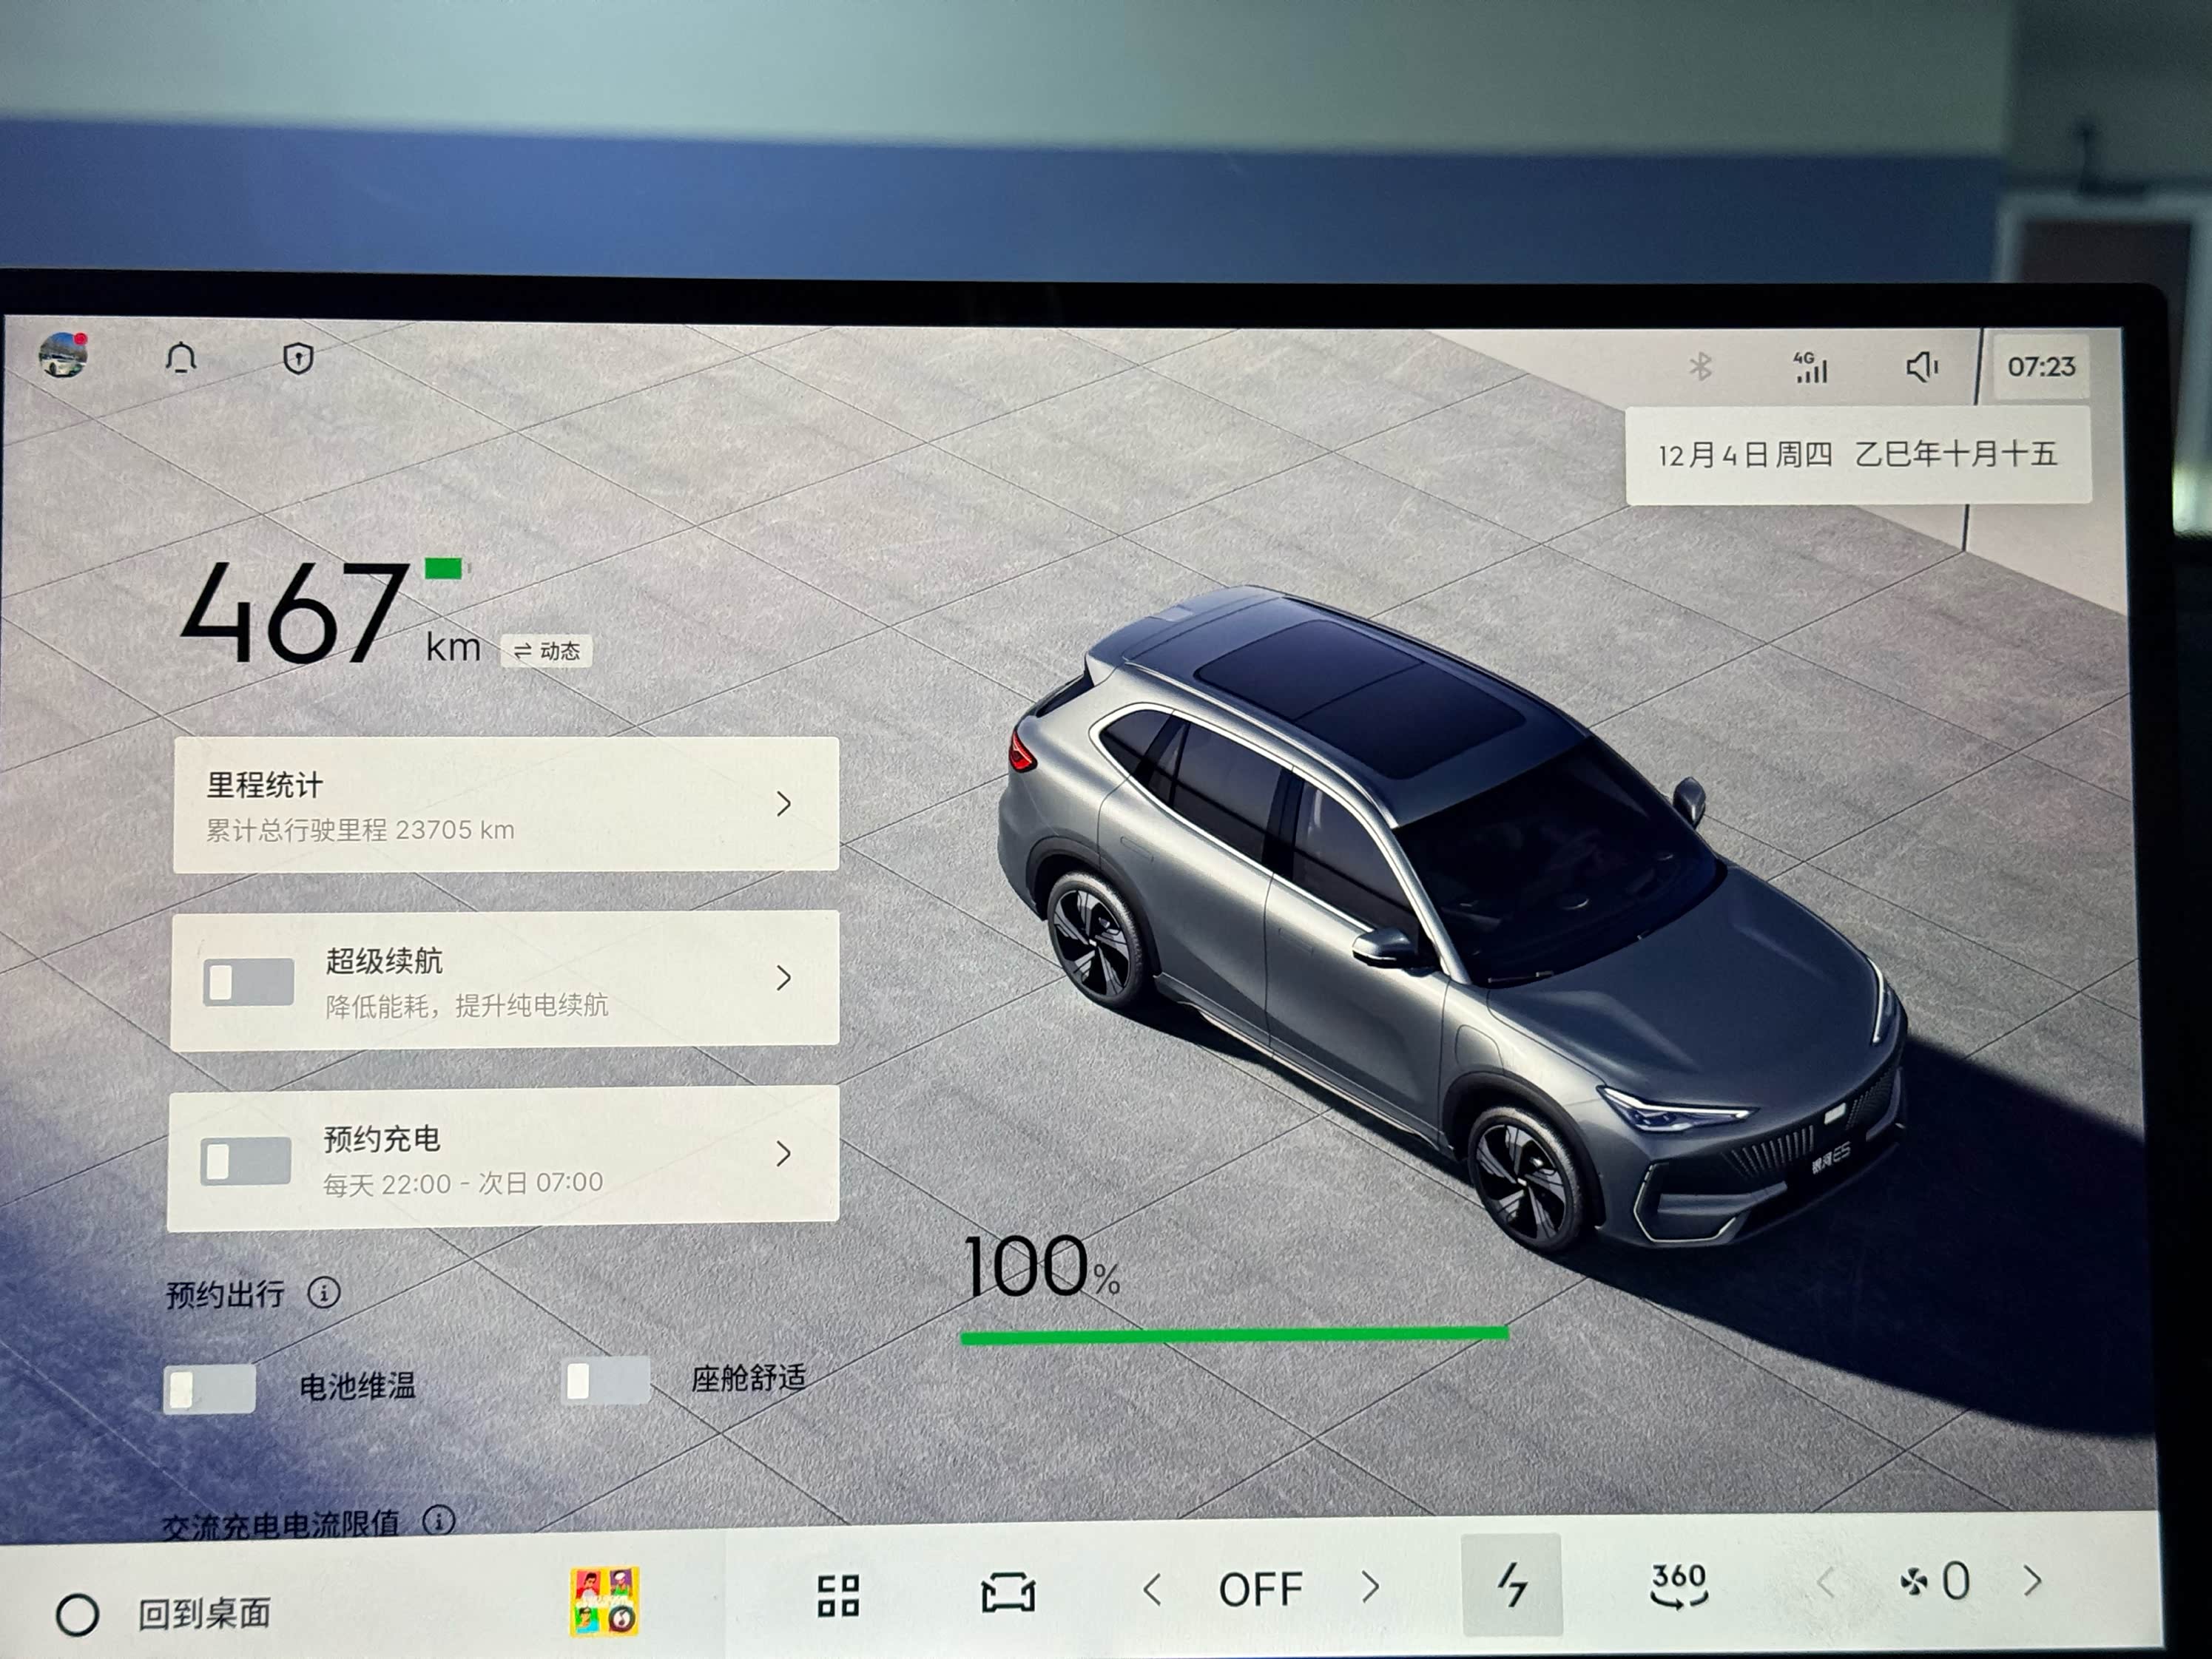
Task: Open the app grid icon
Action: coord(838,1594)
